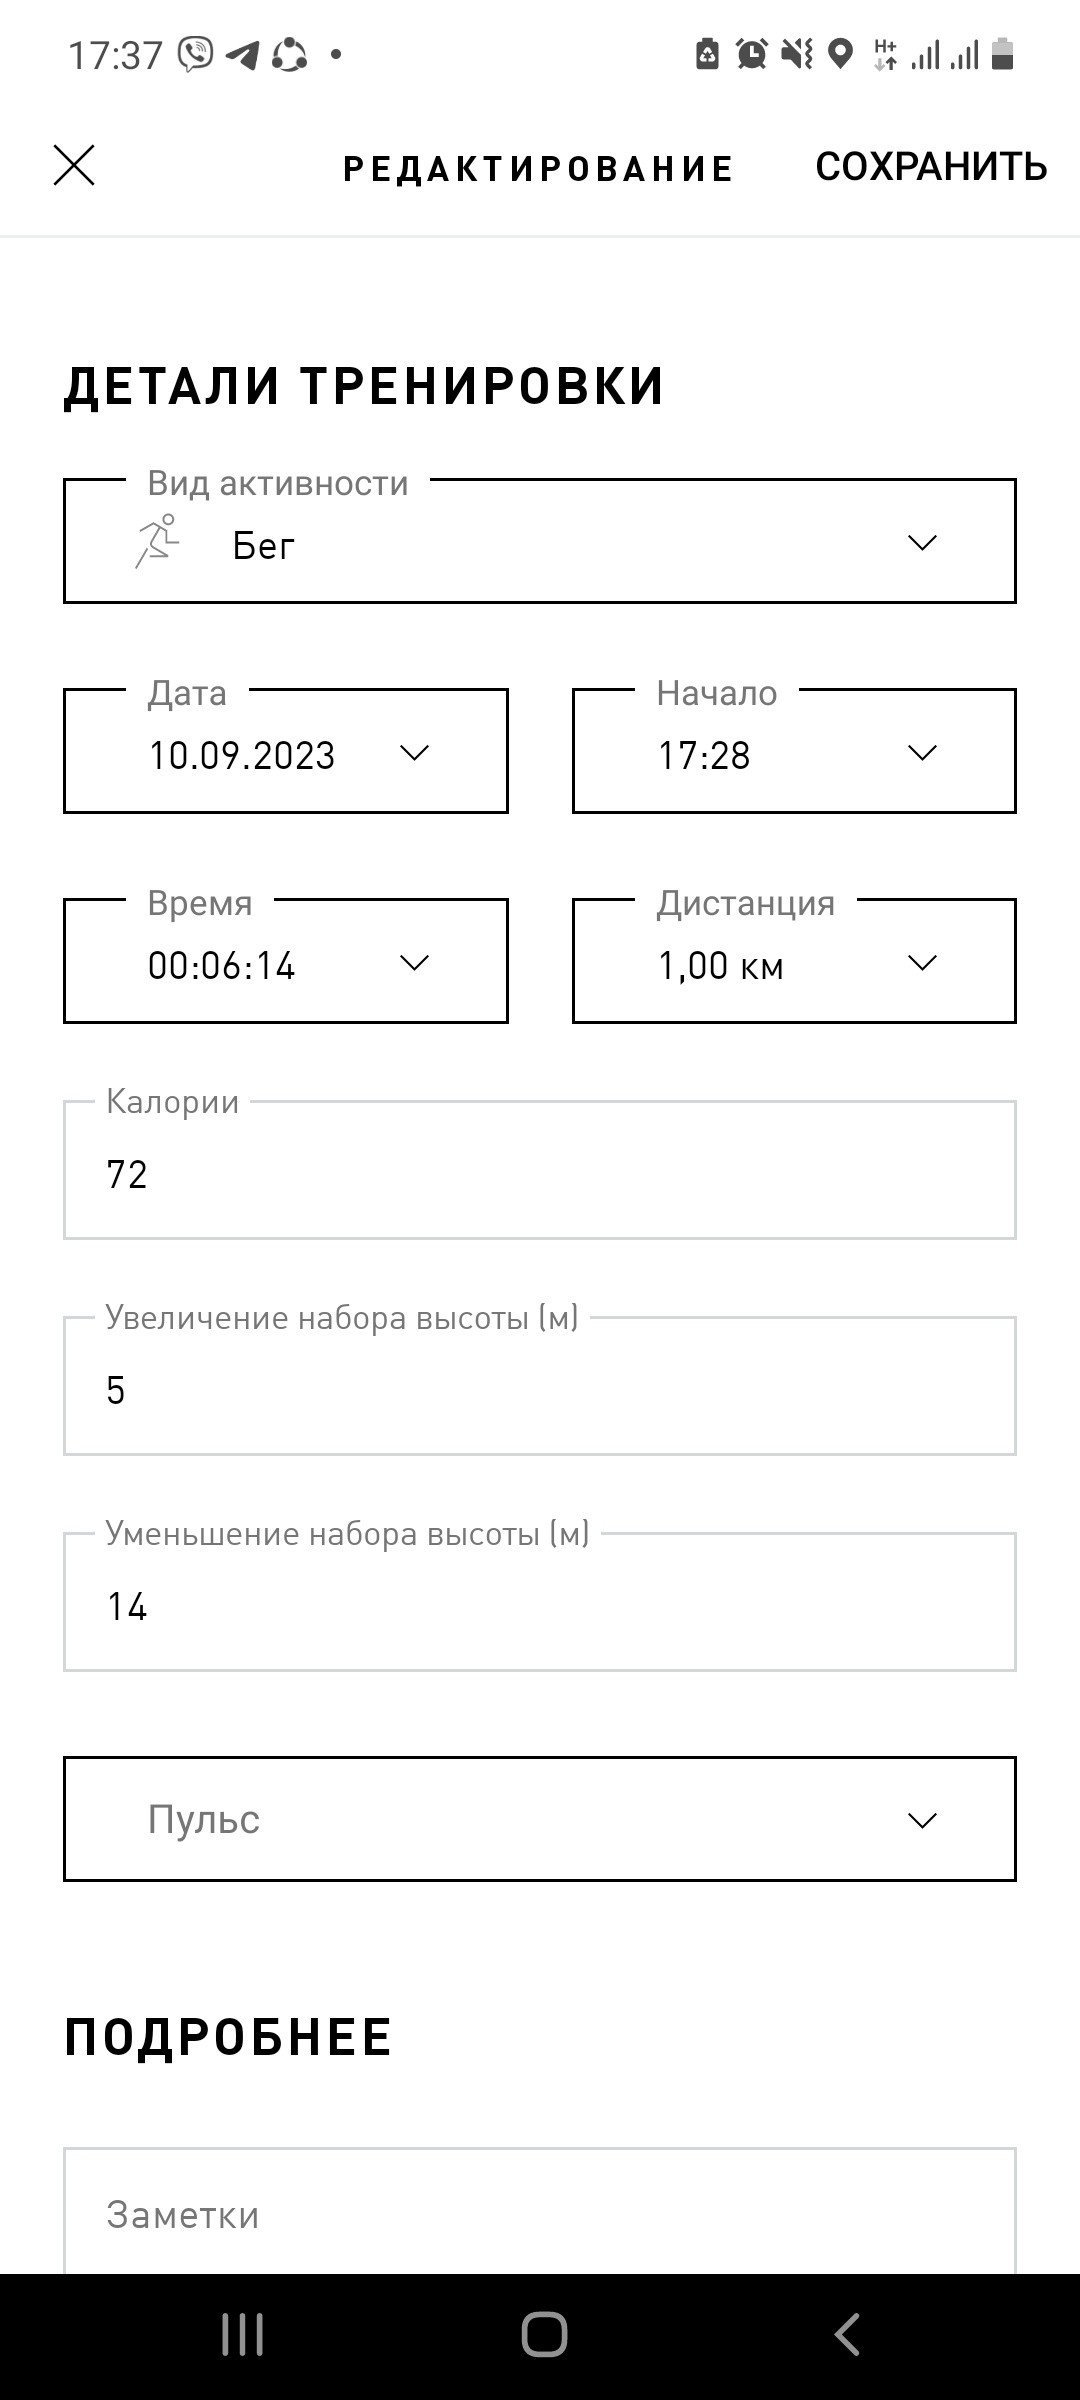Image resolution: width=1080 pixels, height=2400 pixels.
Task: Select the Уменьшение набора высоты field
Action: (540, 1602)
